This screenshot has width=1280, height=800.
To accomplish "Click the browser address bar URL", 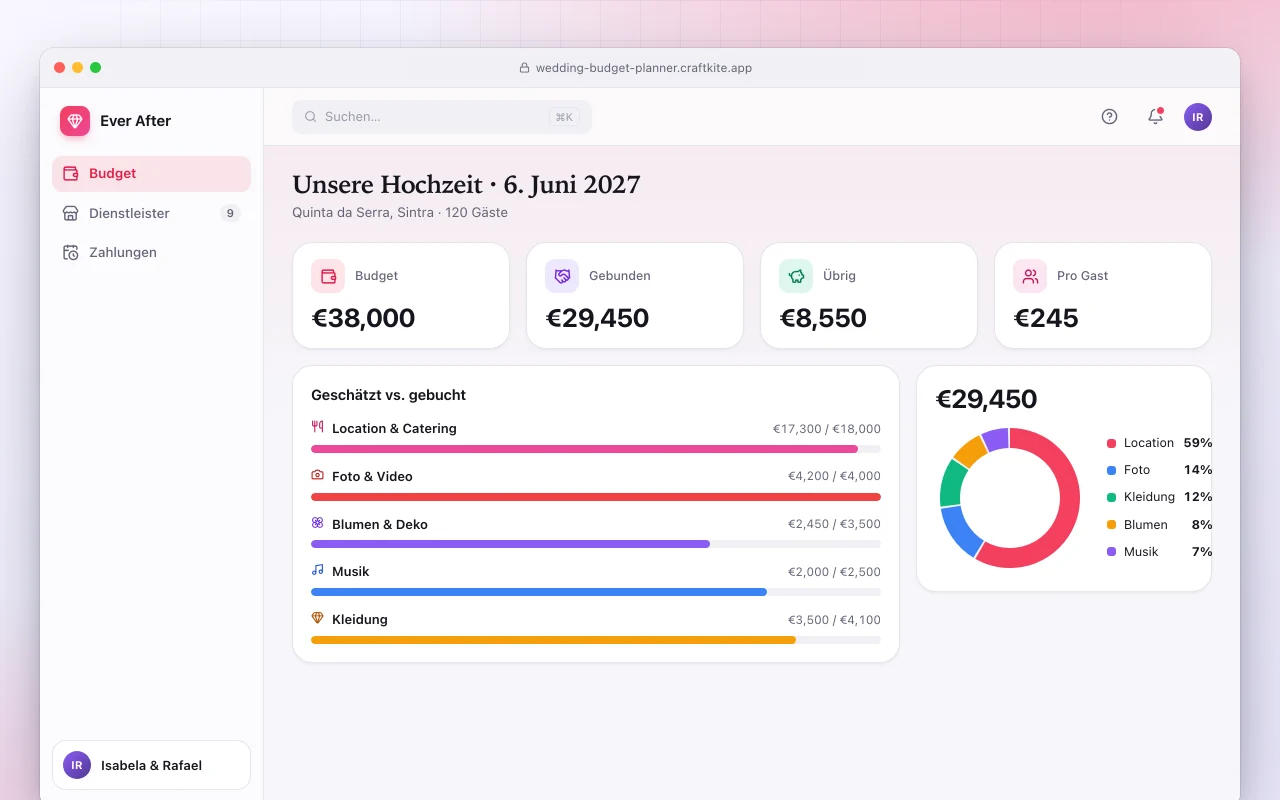I will tap(644, 68).
